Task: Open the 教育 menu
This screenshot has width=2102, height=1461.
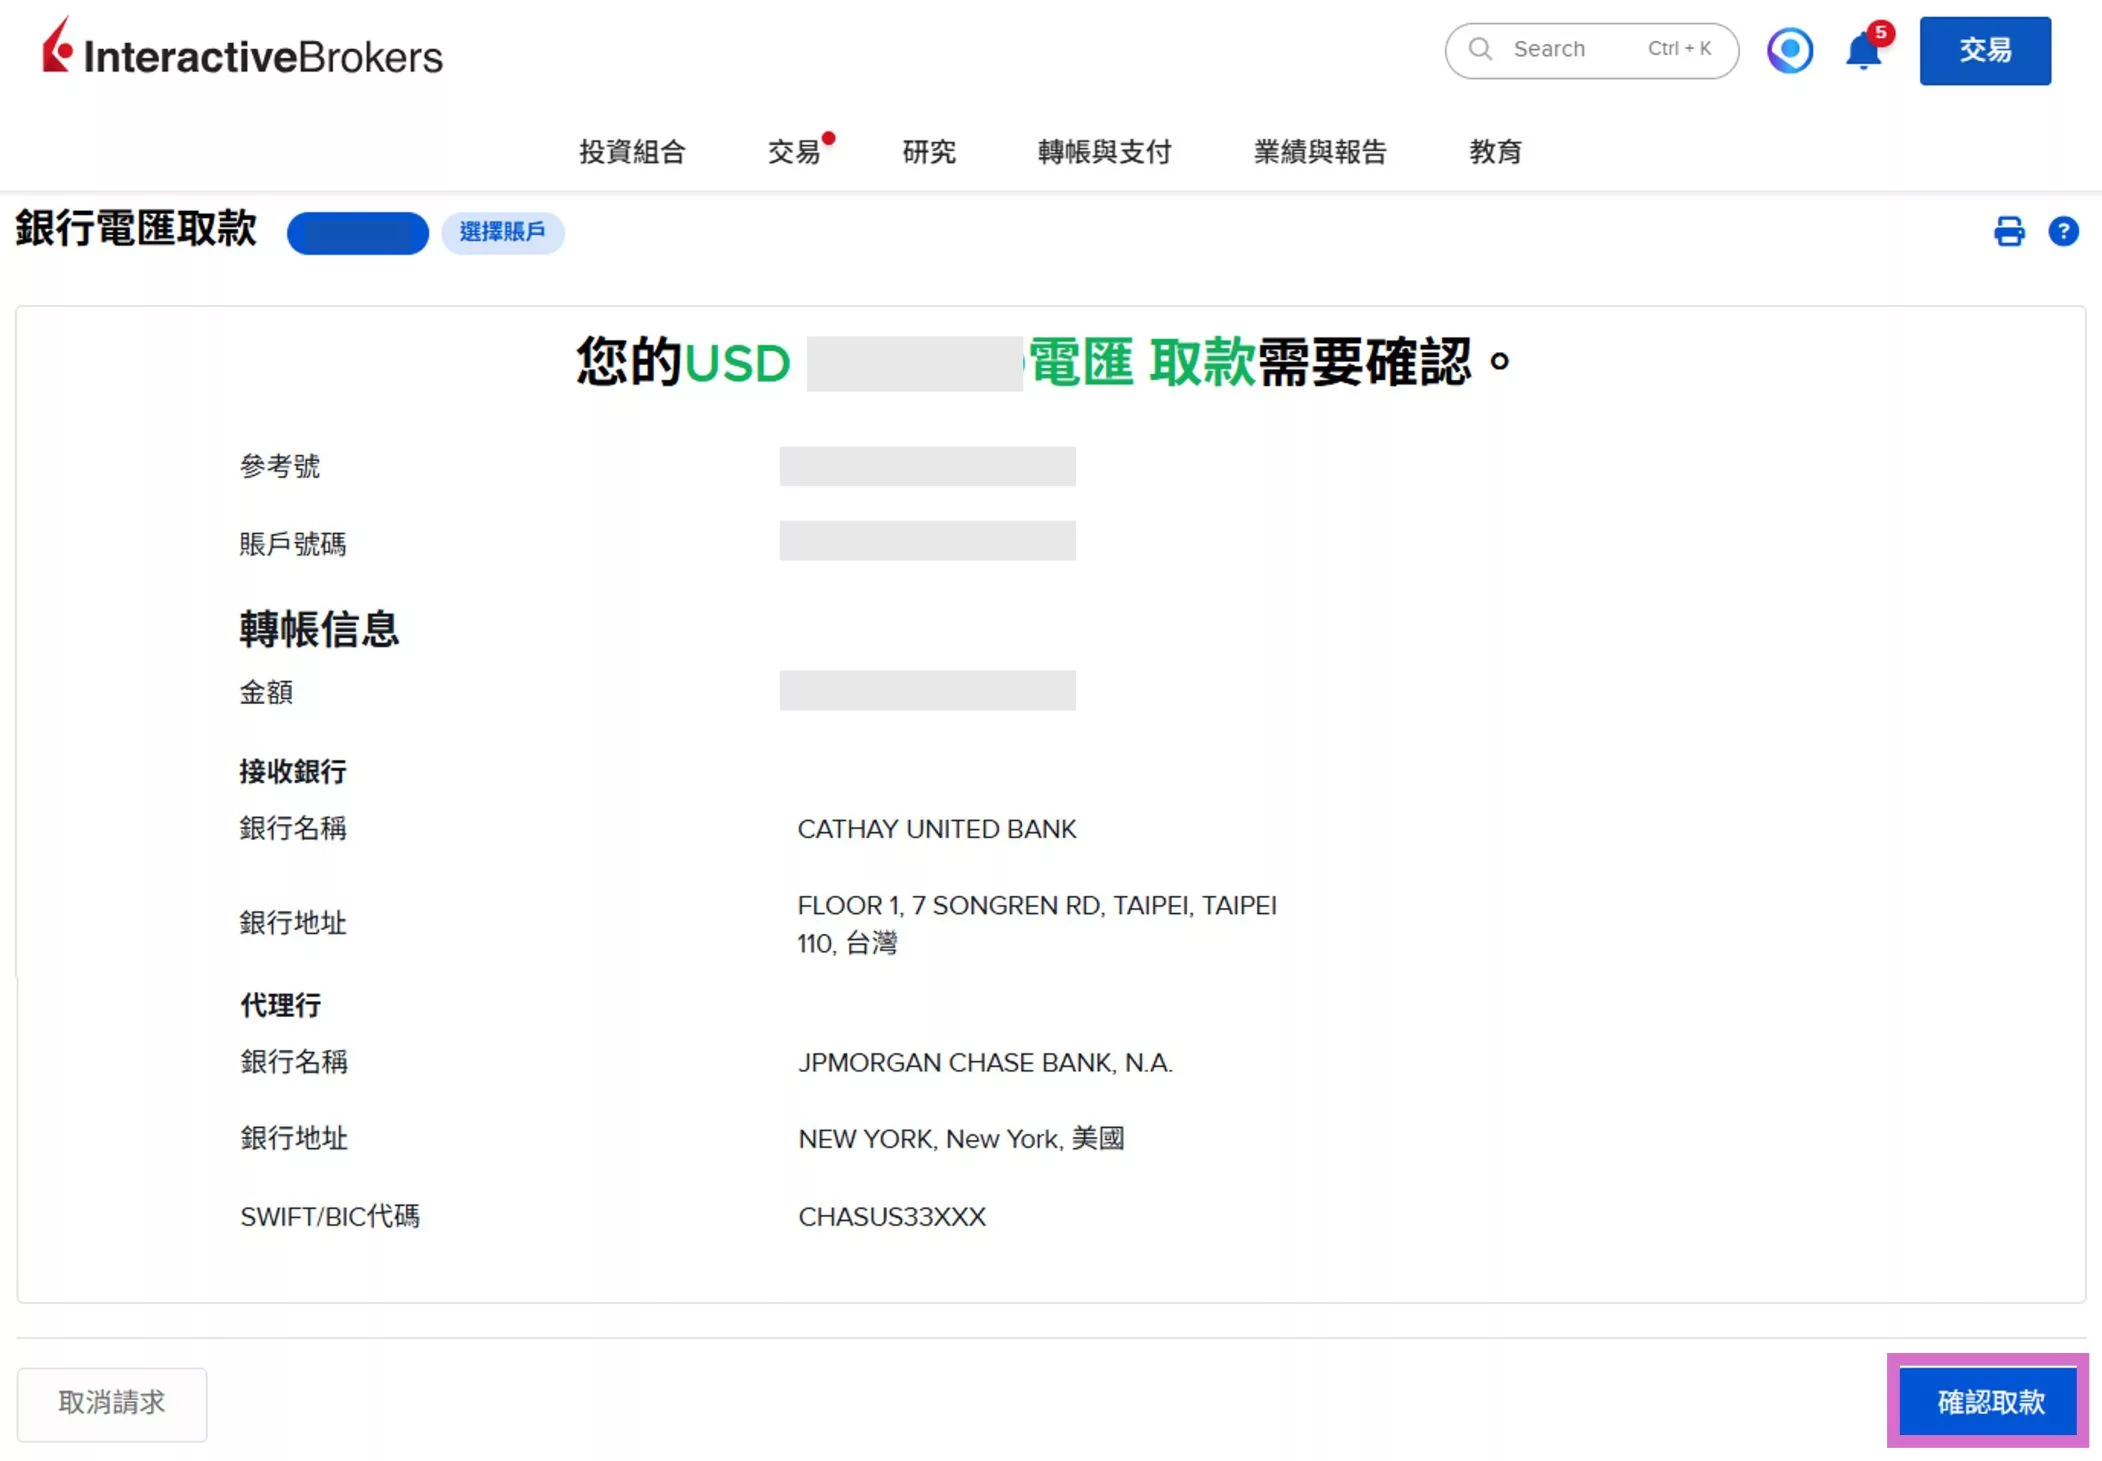Action: click(1495, 152)
